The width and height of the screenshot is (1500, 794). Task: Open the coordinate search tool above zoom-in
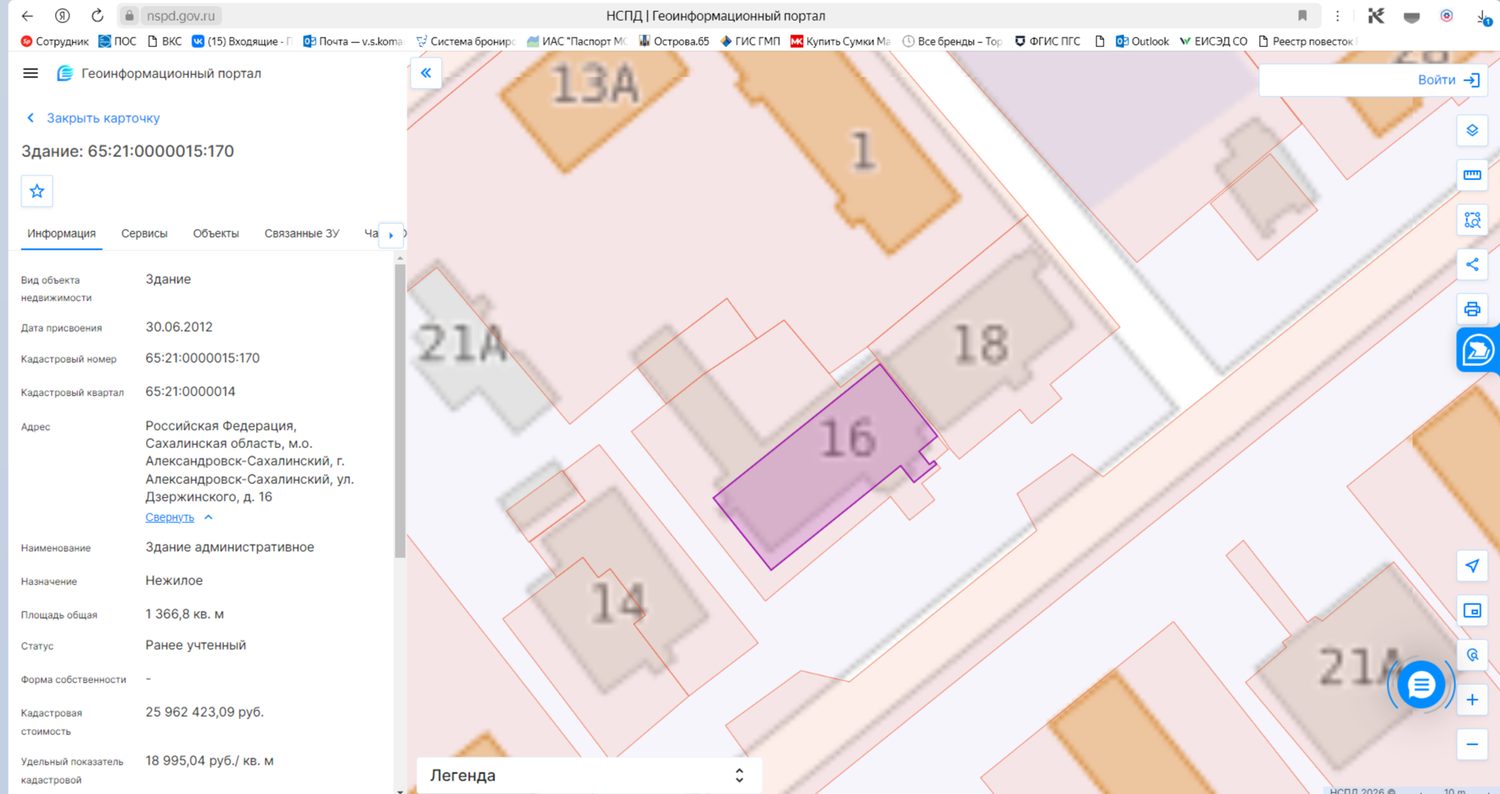click(x=1472, y=655)
